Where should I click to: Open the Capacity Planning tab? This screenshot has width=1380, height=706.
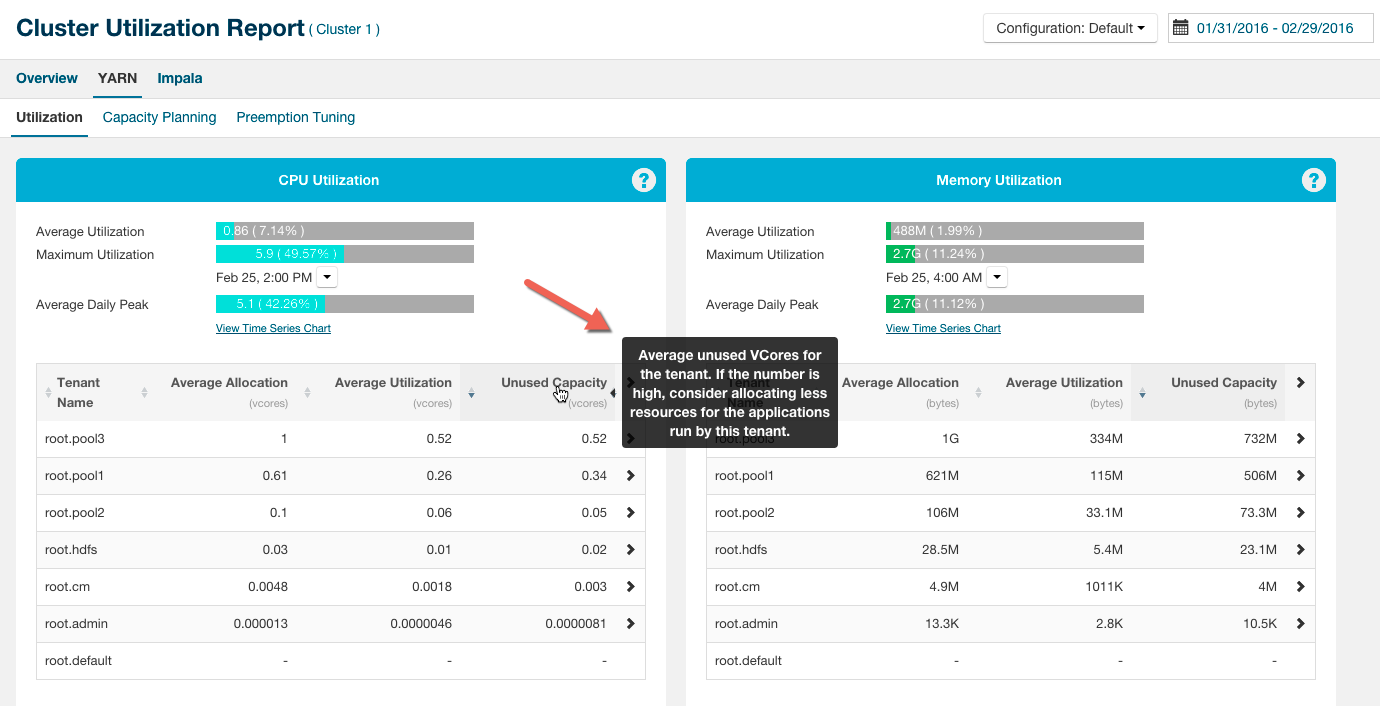point(159,117)
